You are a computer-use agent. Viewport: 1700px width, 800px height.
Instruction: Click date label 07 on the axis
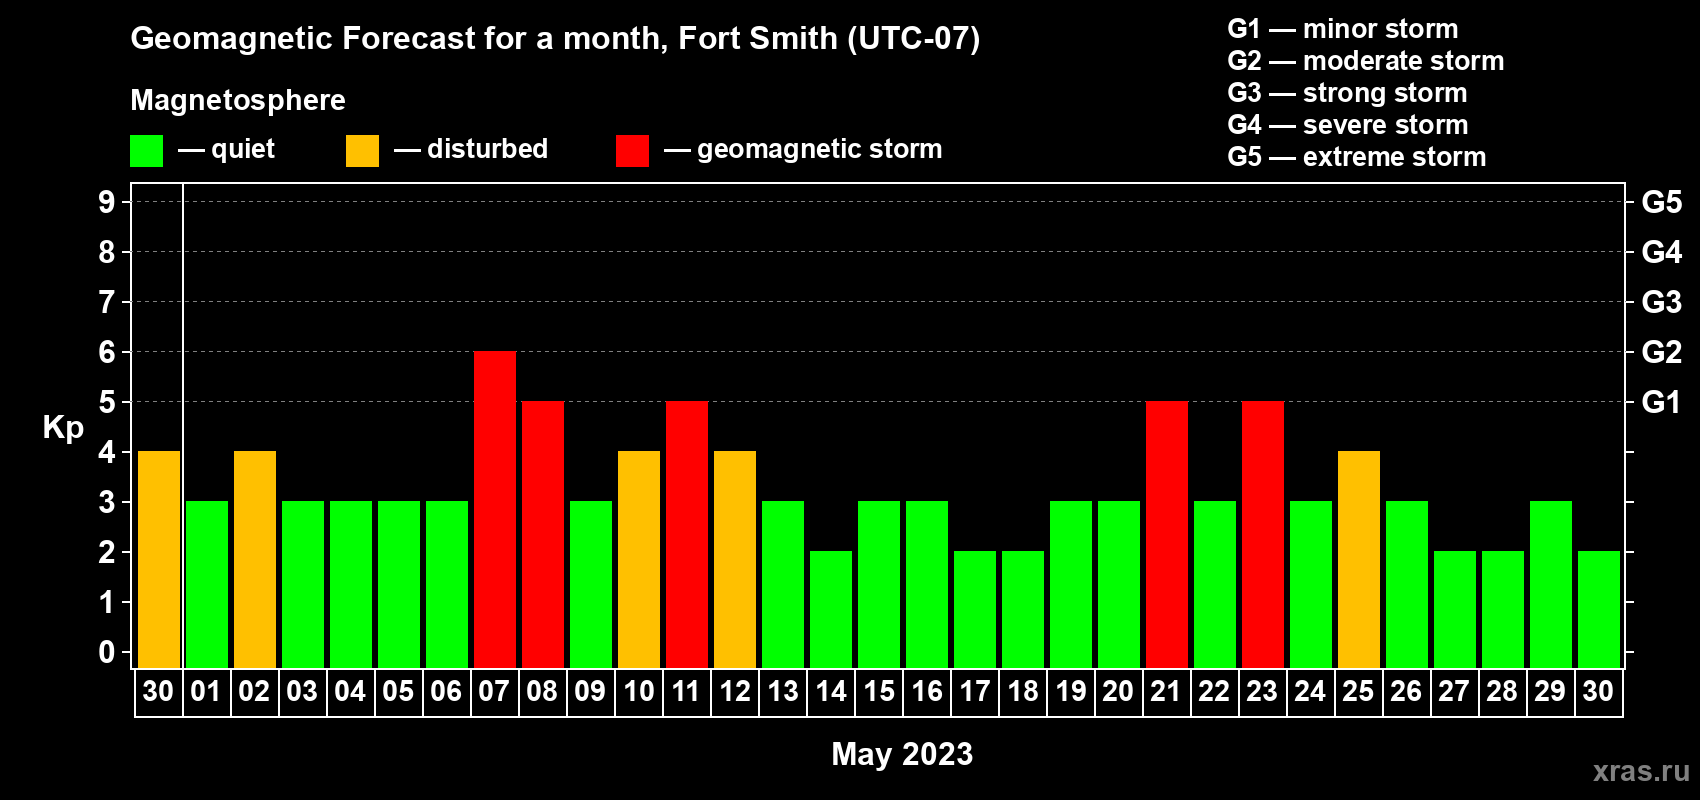pos(494,692)
